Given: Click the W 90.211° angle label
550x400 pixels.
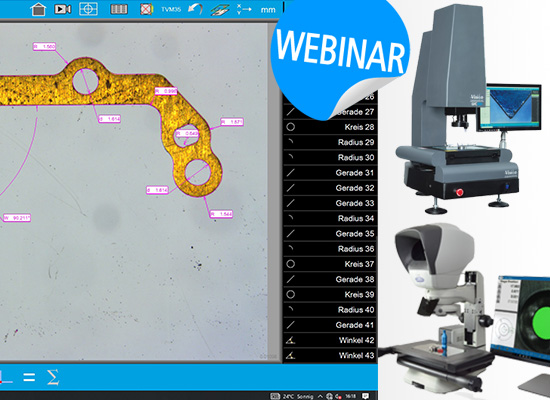Looking at the screenshot, I should [x=17, y=218].
